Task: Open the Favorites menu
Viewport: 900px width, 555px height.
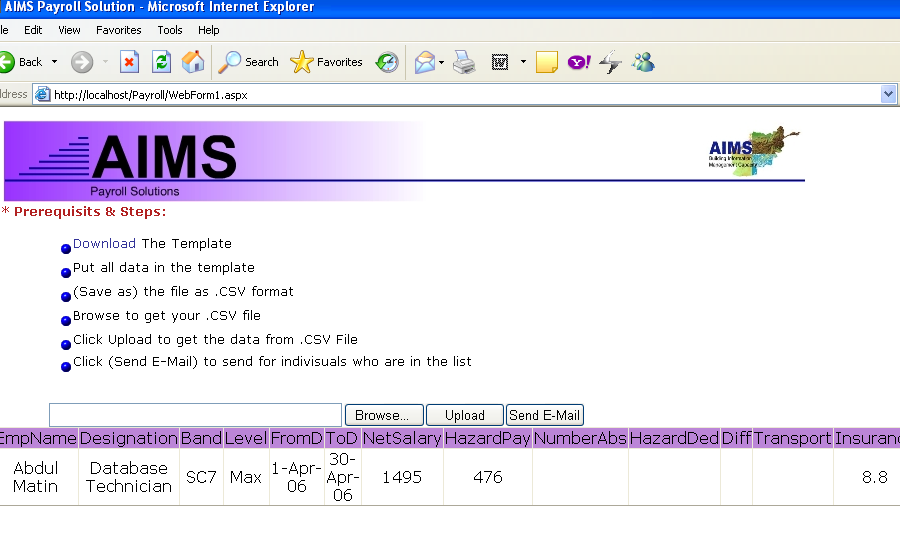Action: point(118,30)
